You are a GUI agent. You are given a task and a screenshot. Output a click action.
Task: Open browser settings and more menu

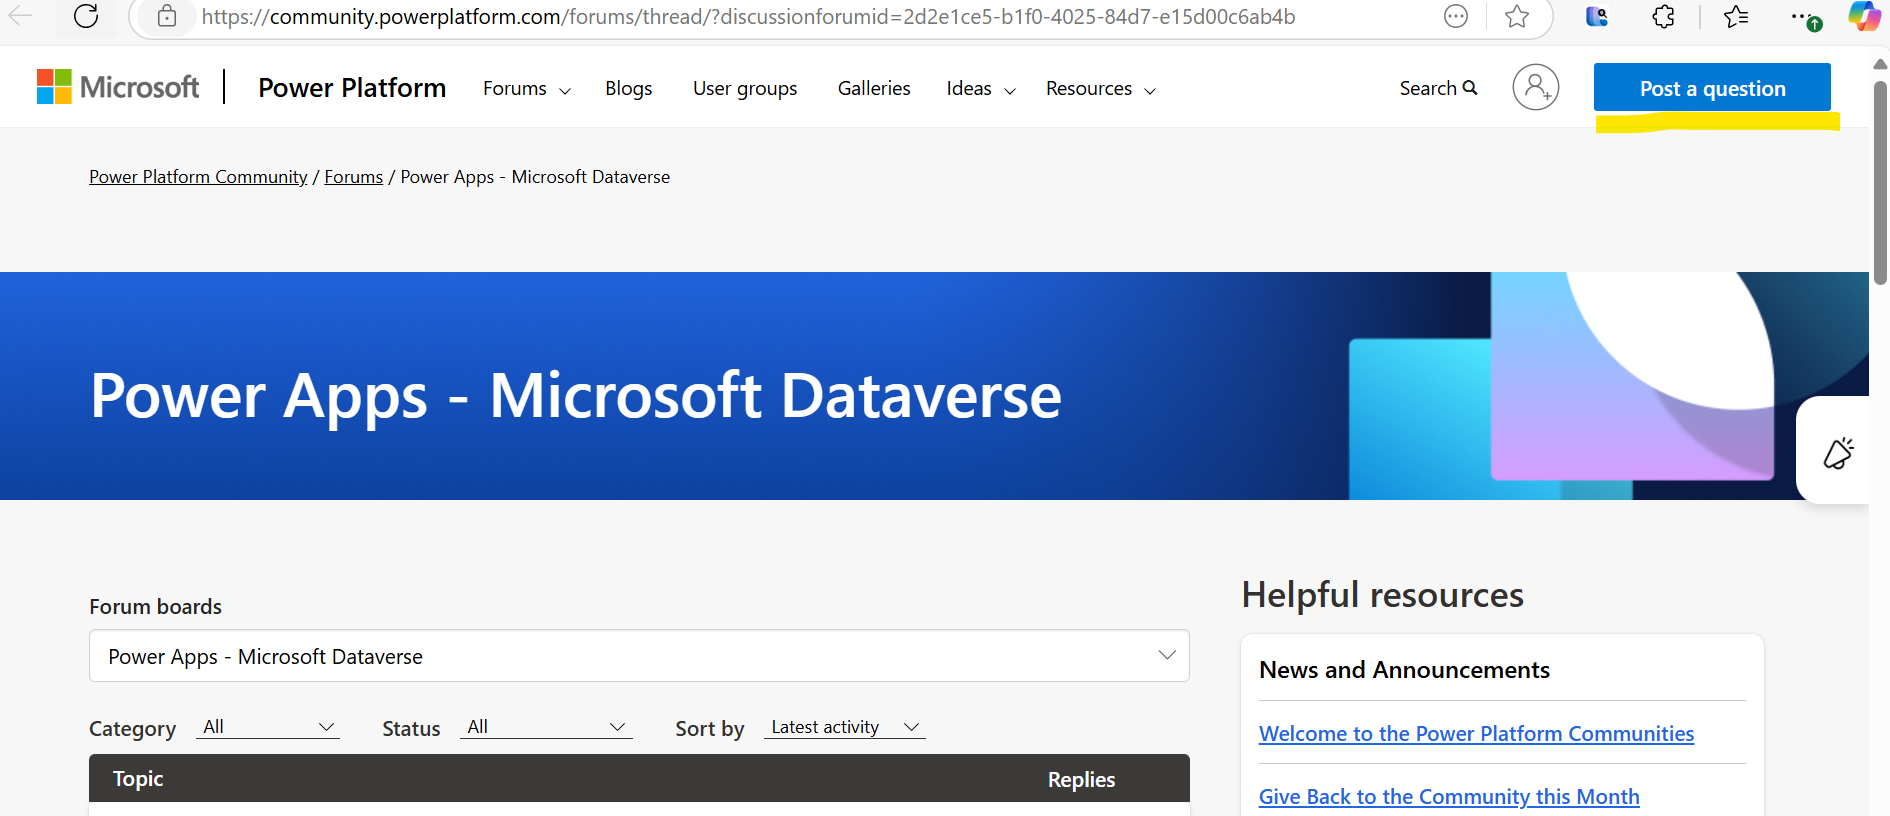pyautogui.click(x=1805, y=18)
